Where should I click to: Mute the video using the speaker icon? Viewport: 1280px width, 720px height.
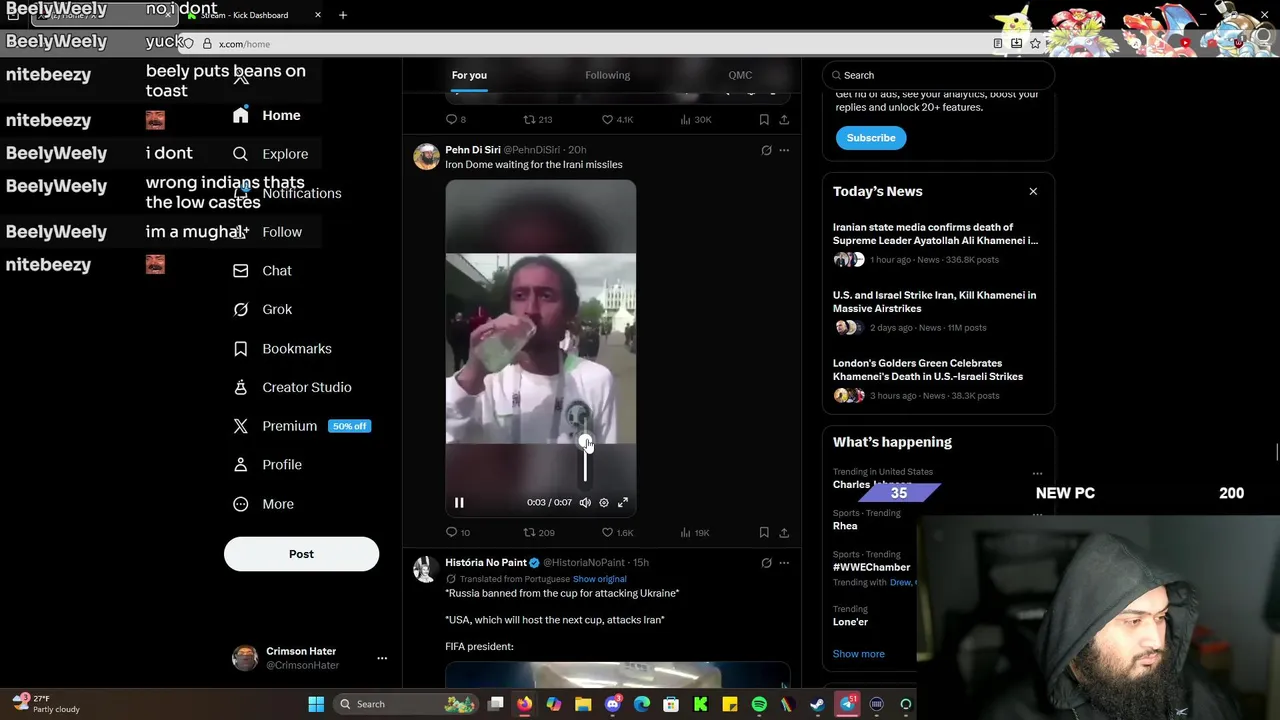585,503
